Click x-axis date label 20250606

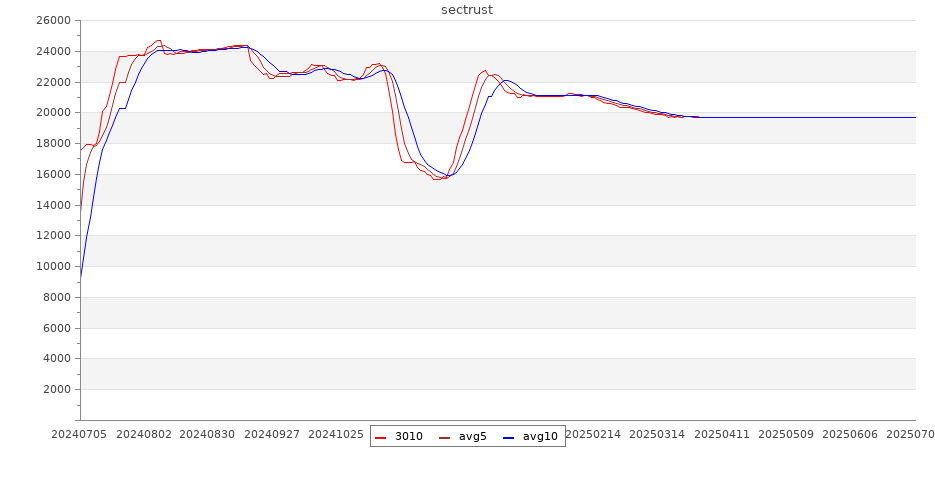850,434
